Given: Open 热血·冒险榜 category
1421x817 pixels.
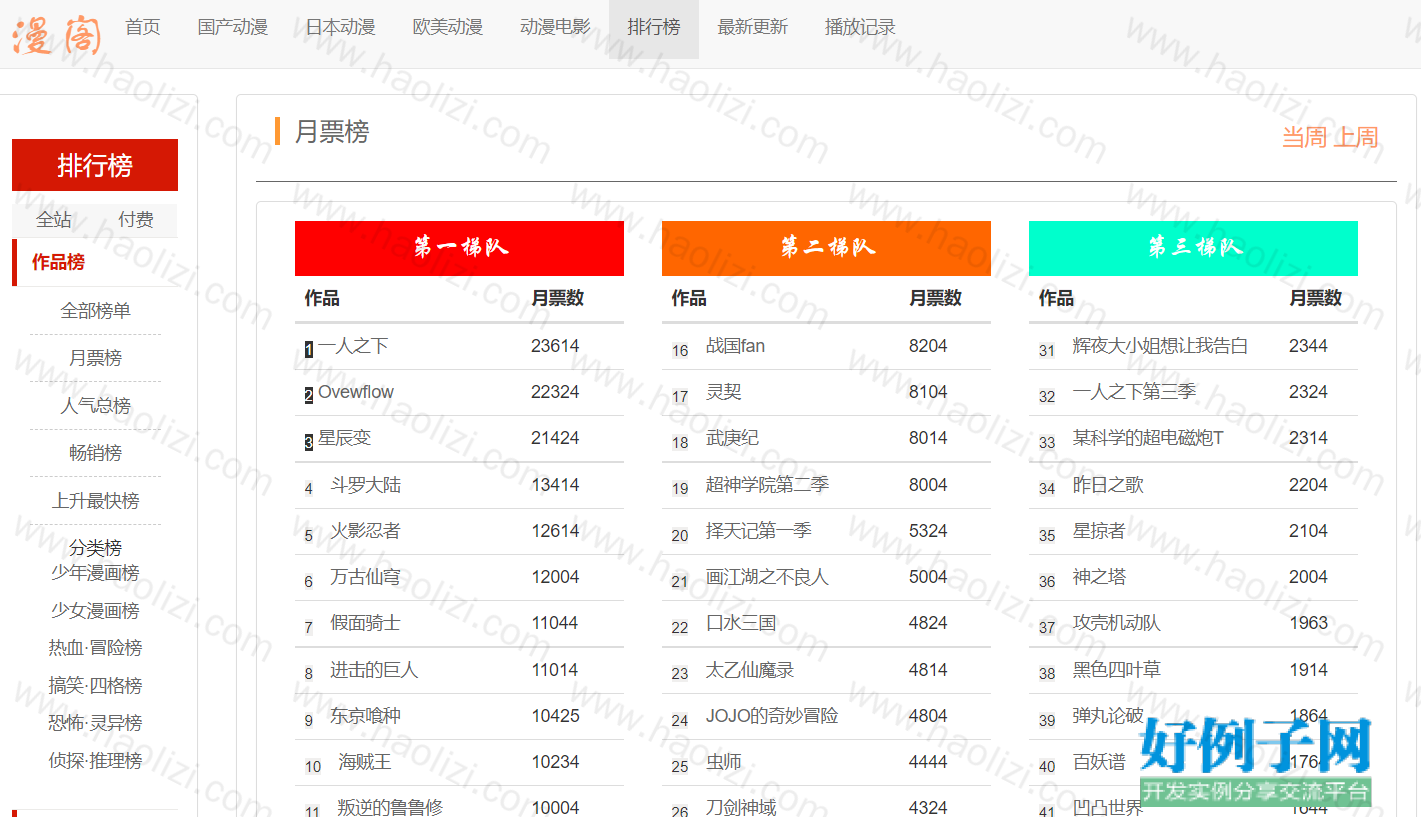Looking at the screenshot, I should 95,648.
